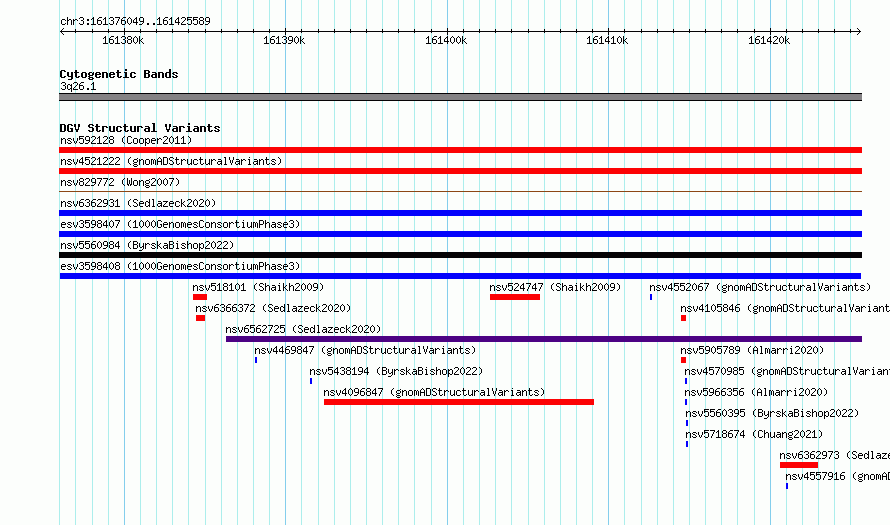This screenshot has height=525, width=890.
Task: Click the nsv5560395 (ByrskaBishop2022) label
Action: click(x=772, y=413)
